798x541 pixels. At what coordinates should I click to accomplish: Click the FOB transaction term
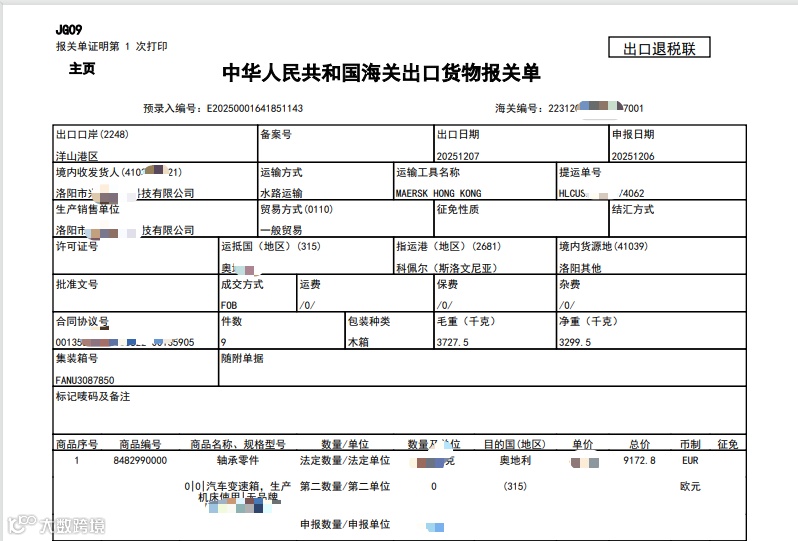(x=229, y=305)
